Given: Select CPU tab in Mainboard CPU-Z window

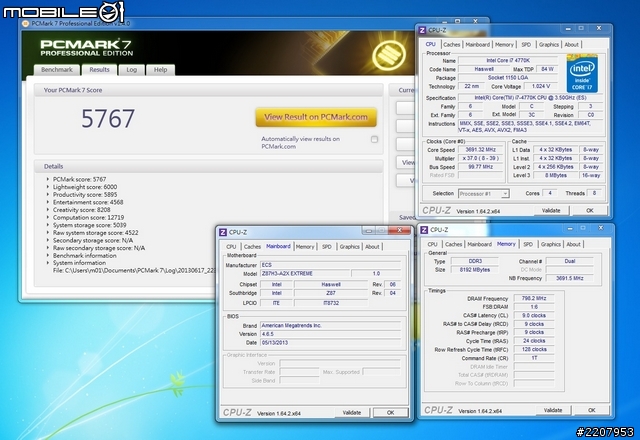Looking at the screenshot, I should click(231, 247).
